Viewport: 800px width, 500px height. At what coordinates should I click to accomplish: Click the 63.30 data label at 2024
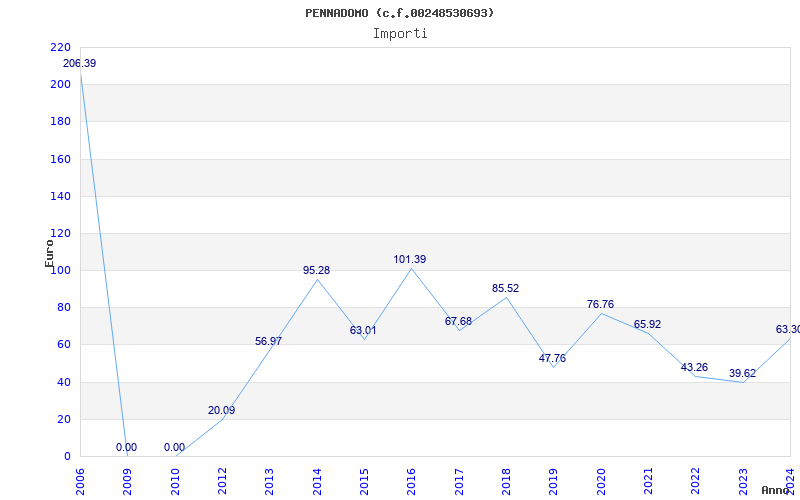pos(788,330)
